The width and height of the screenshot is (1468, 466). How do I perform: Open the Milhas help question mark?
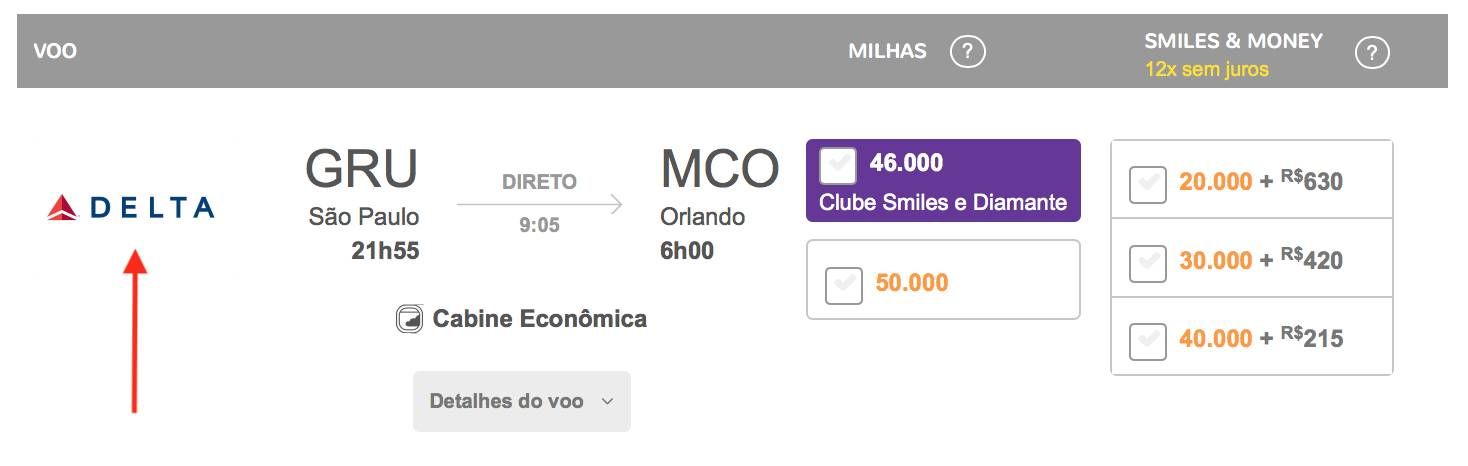click(967, 52)
